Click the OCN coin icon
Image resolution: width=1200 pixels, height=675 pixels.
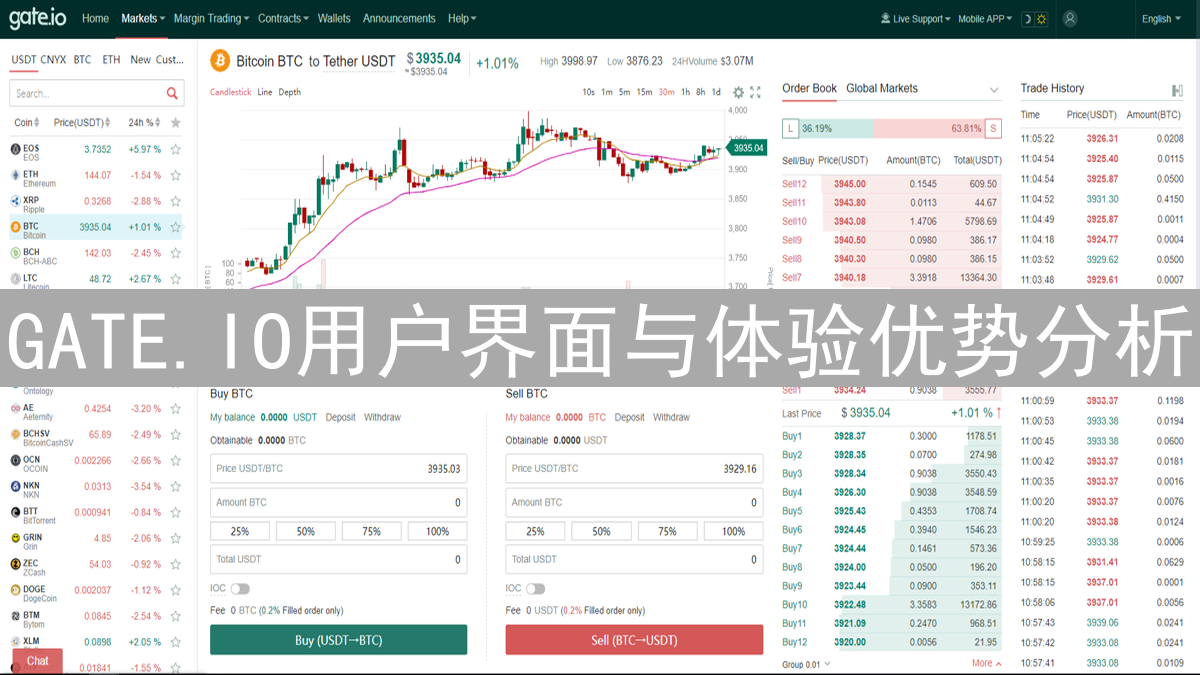click(15, 460)
